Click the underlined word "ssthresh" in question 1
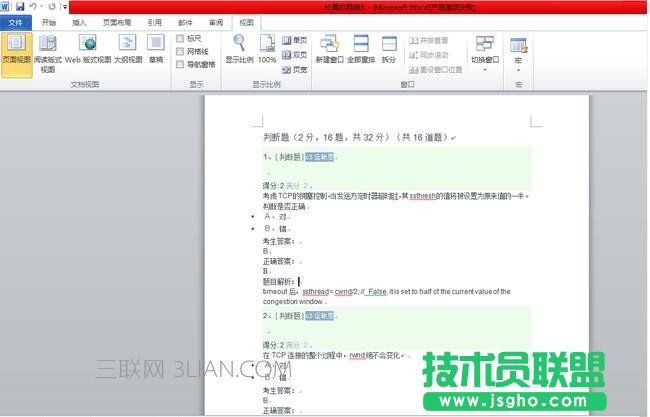Image resolution: width=650 pixels, height=417 pixels. [x=422, y=196]
